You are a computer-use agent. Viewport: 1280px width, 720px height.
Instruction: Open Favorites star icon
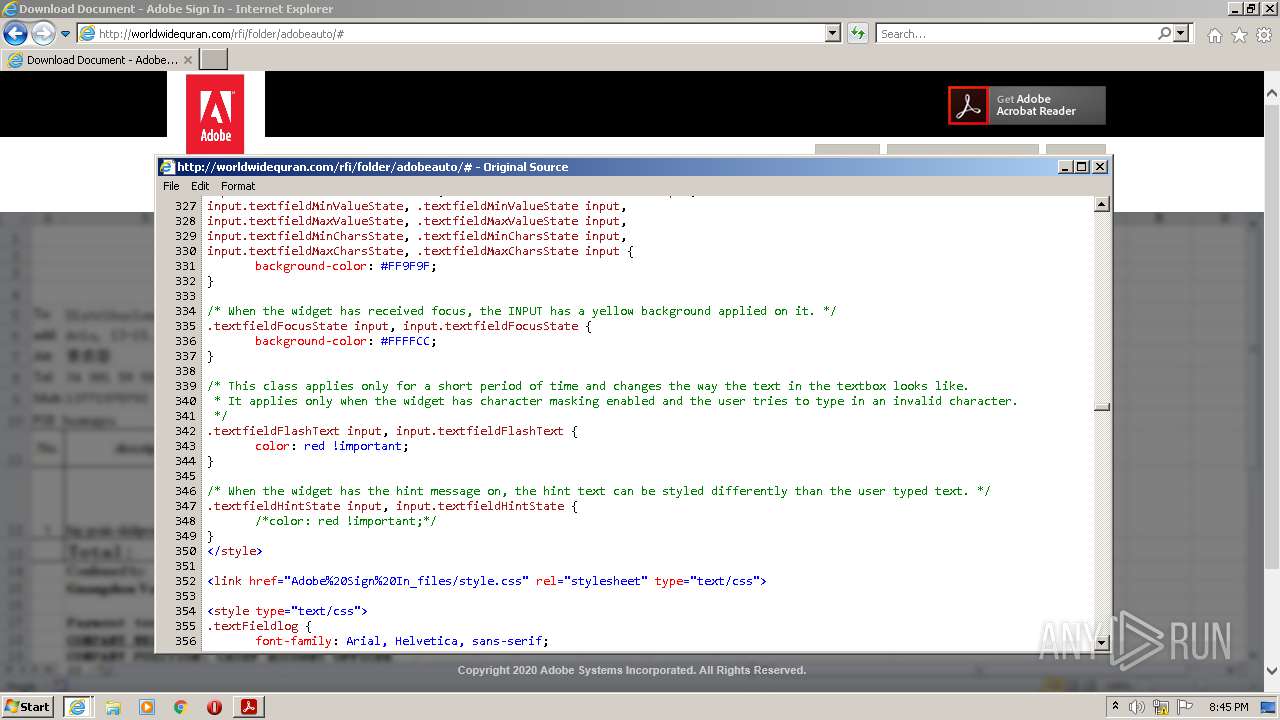(x=1239, y=35)
